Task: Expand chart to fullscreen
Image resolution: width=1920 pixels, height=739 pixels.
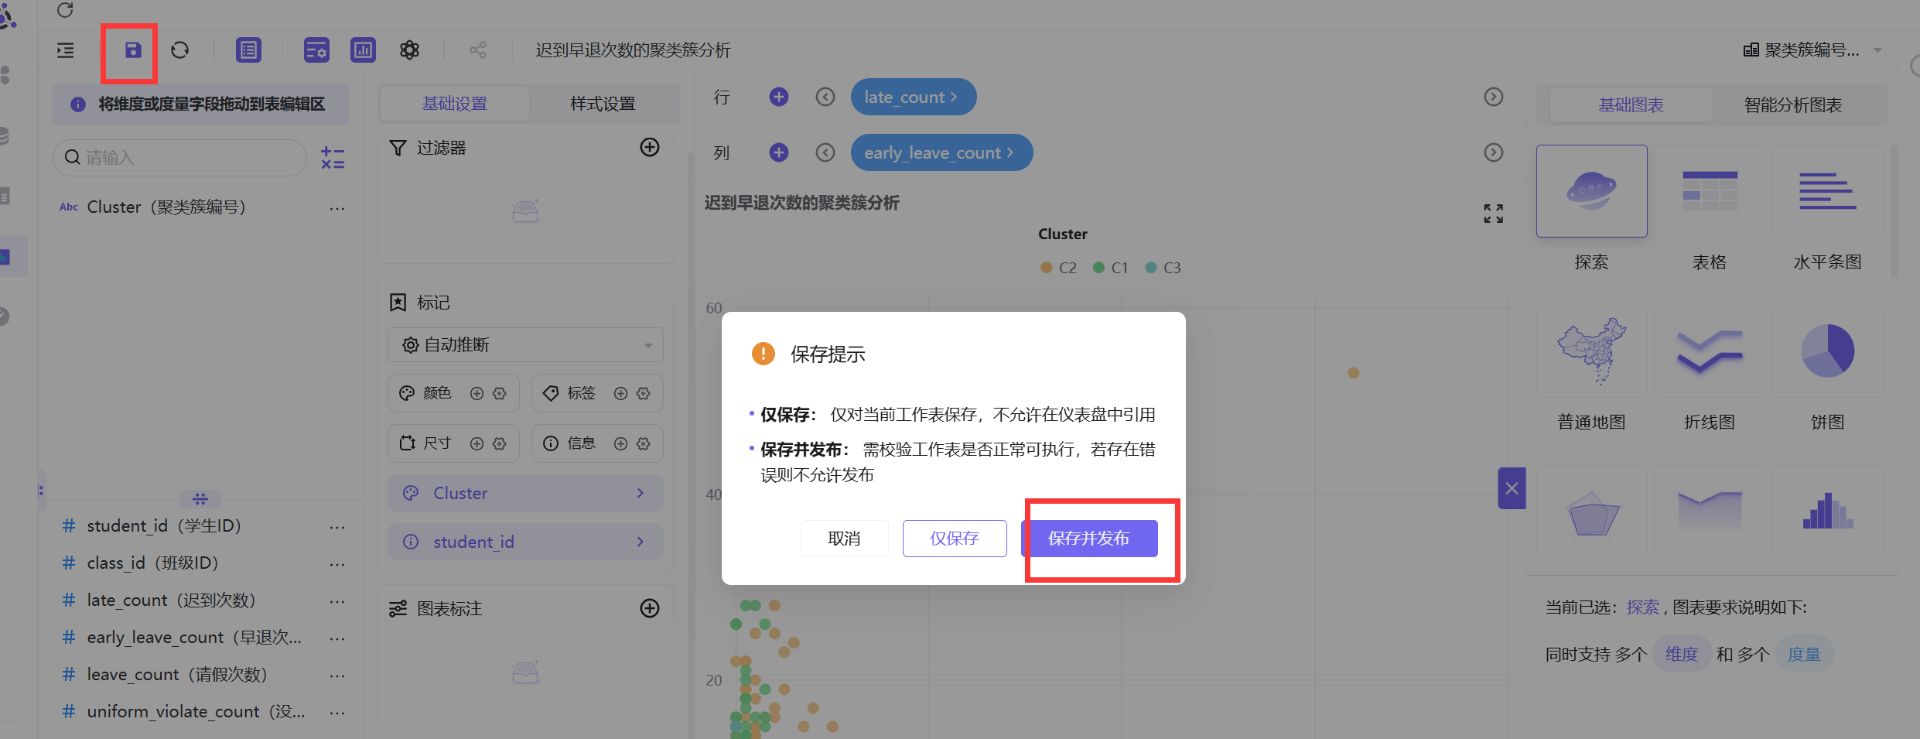Action: [x=1493, y=213]
